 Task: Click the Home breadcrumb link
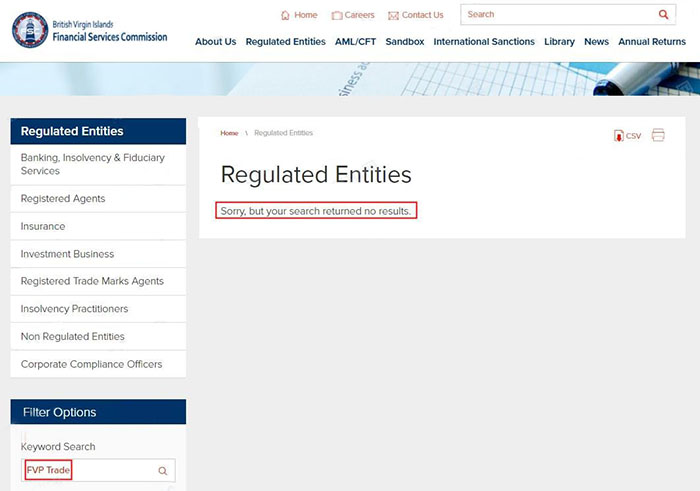tap(229, 133)
